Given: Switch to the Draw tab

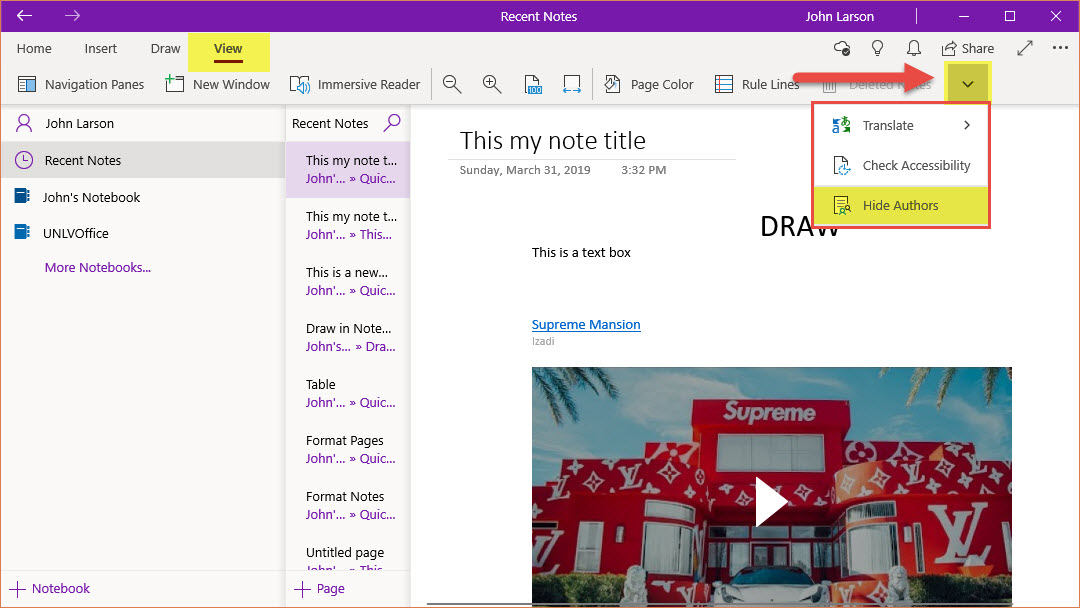Looking at the screenshot, I should tap(165, 49).
